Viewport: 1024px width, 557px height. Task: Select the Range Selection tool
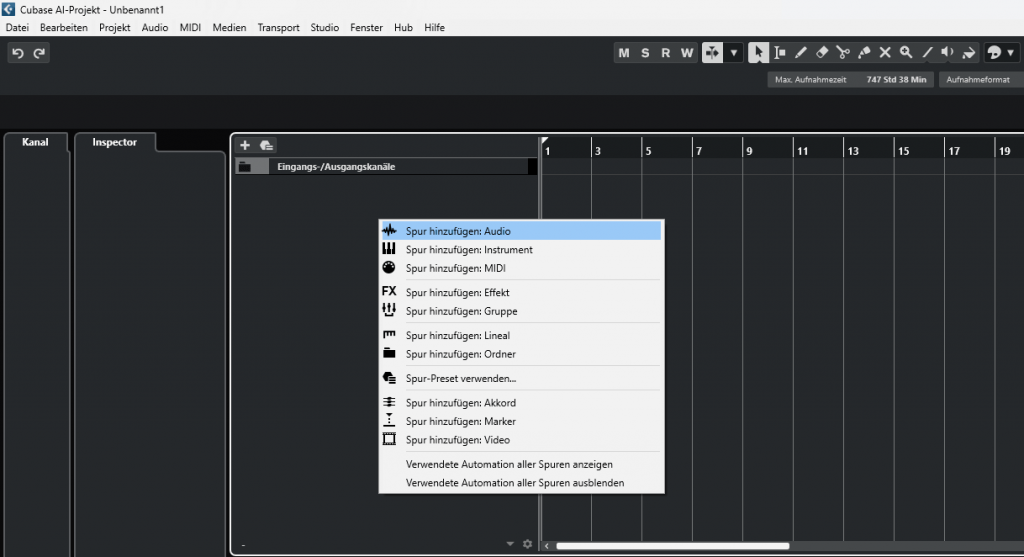(780, 53)
